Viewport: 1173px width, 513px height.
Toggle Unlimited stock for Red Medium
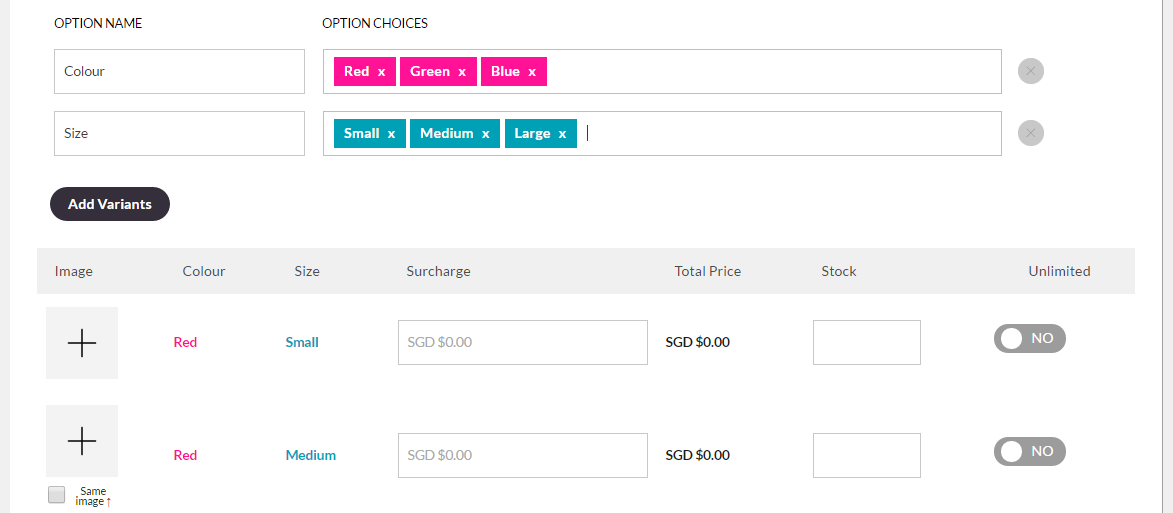[x=1030, y=452]
